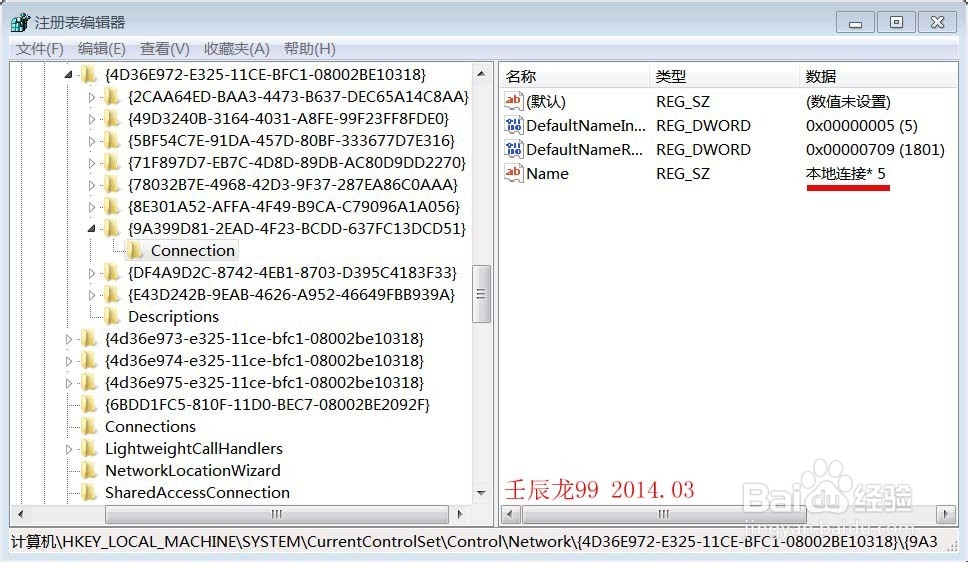Open the 帮助(H) menu
968x562 pixels.
pos(309,49)
